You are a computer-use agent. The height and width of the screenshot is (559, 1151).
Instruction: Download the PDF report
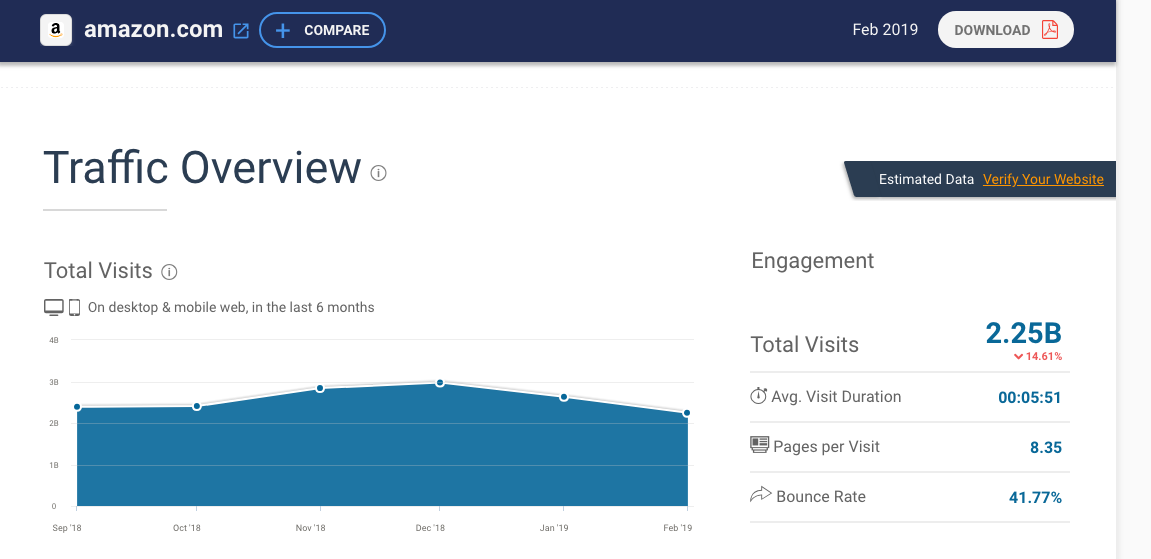(1006, 30)
